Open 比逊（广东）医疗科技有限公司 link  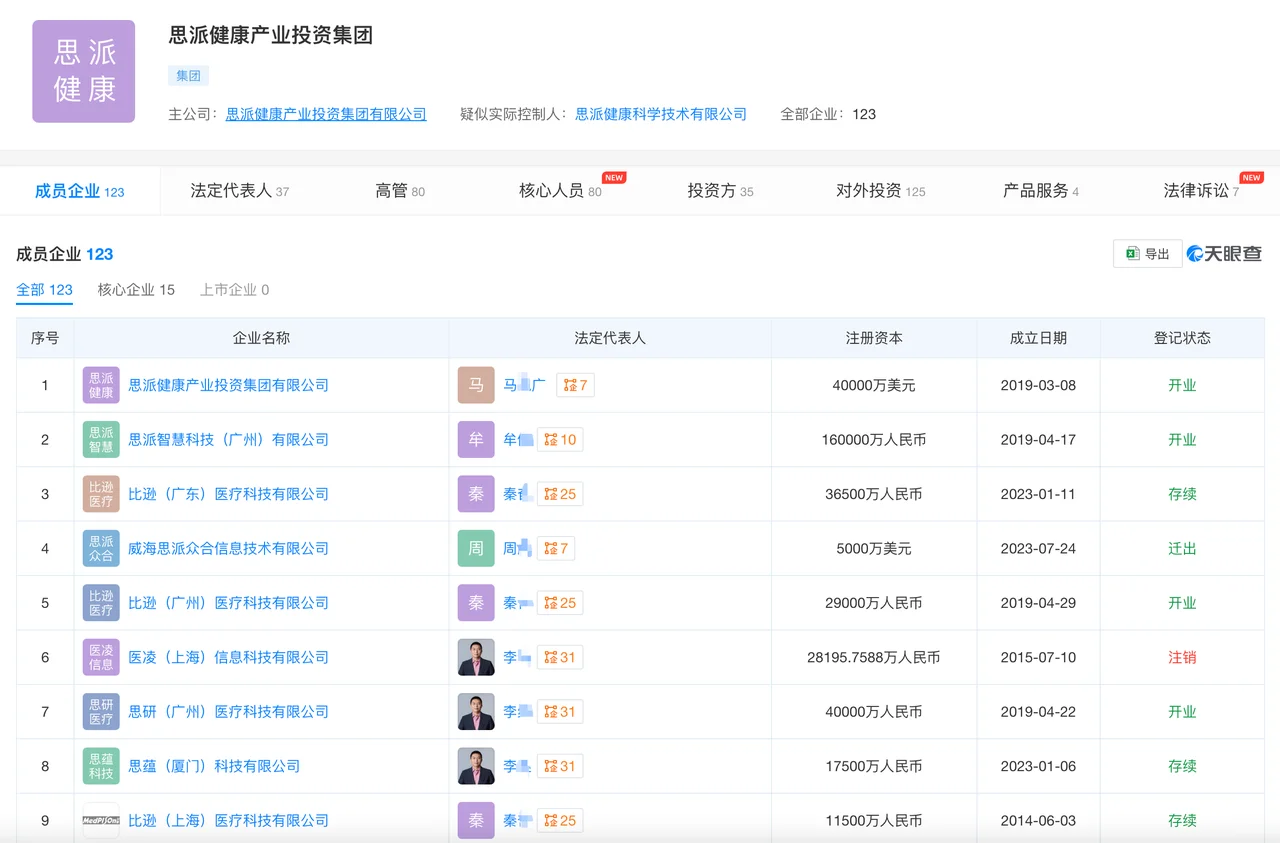(228, 494)
